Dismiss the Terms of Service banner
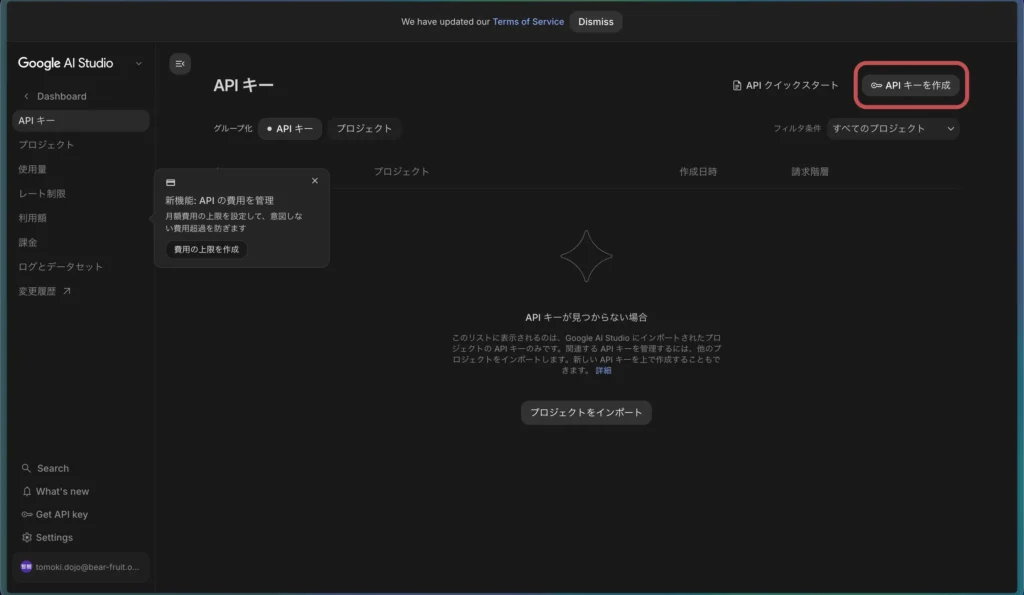The image size is (1024, 595). pyautogui.click(x=596, y=22)
